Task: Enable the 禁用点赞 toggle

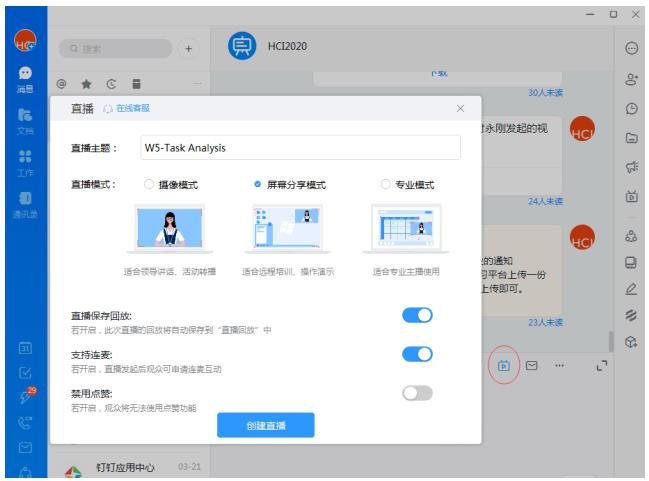Action: [416, 393]
